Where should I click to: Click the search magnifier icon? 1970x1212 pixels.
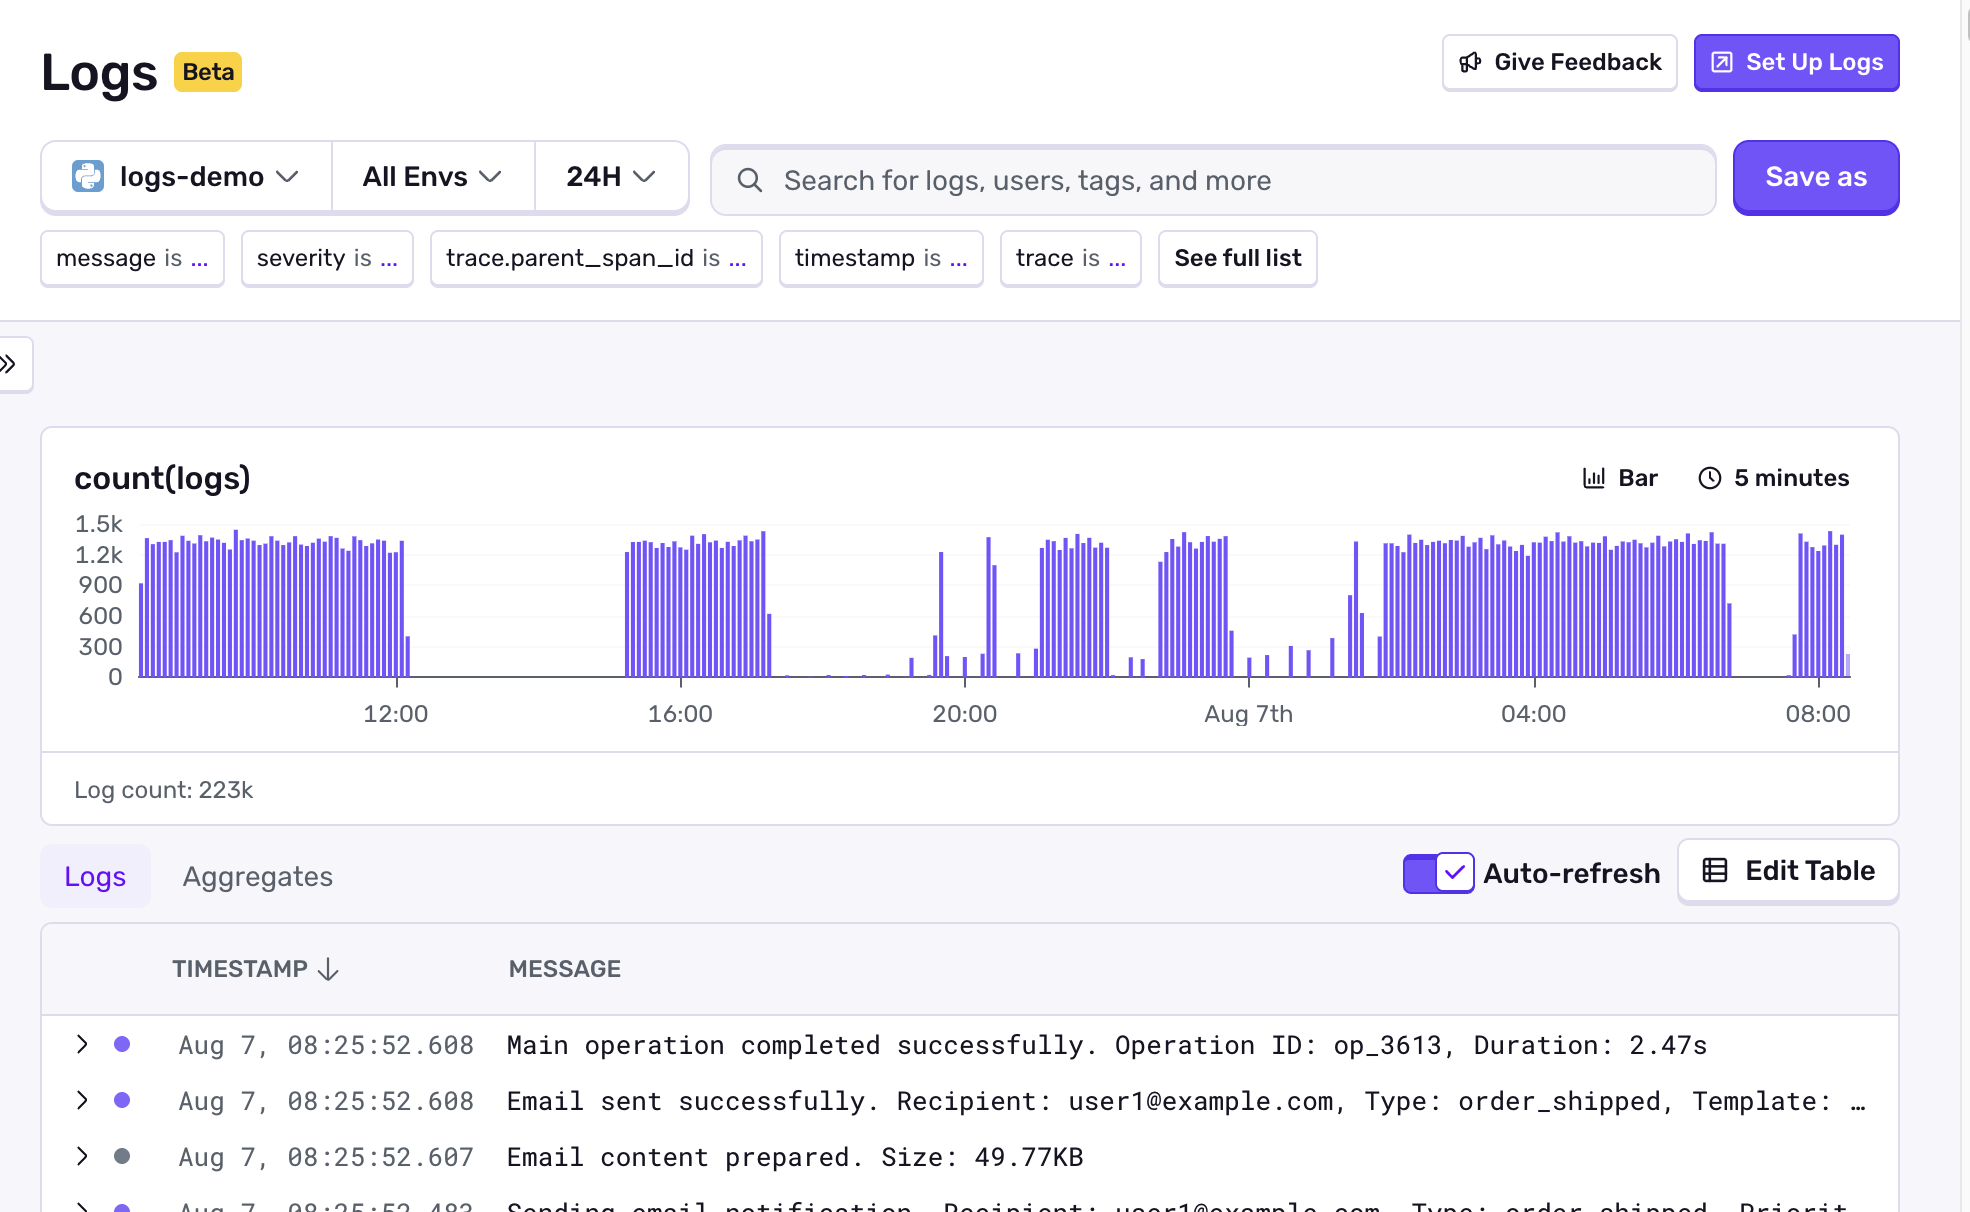tap(750, 180)
